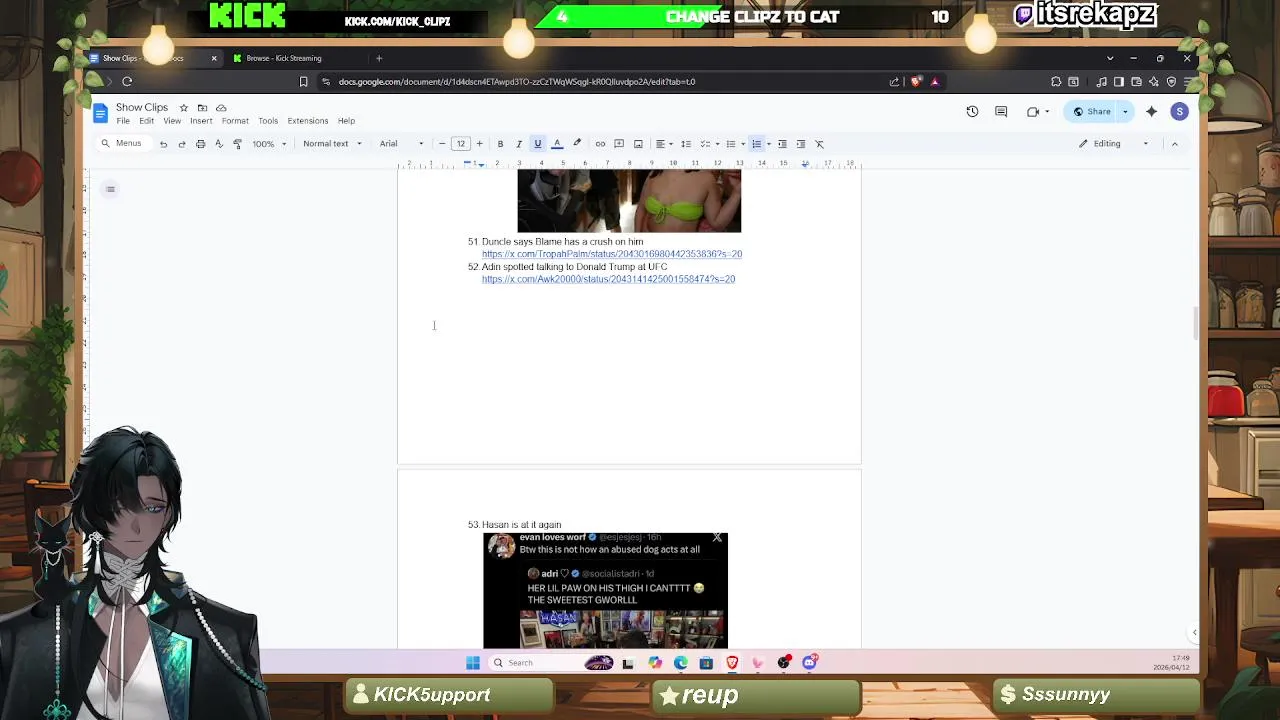The image size is (1280, 720).
Task: Run spelling and grammar check
Action: coord(218,144)
